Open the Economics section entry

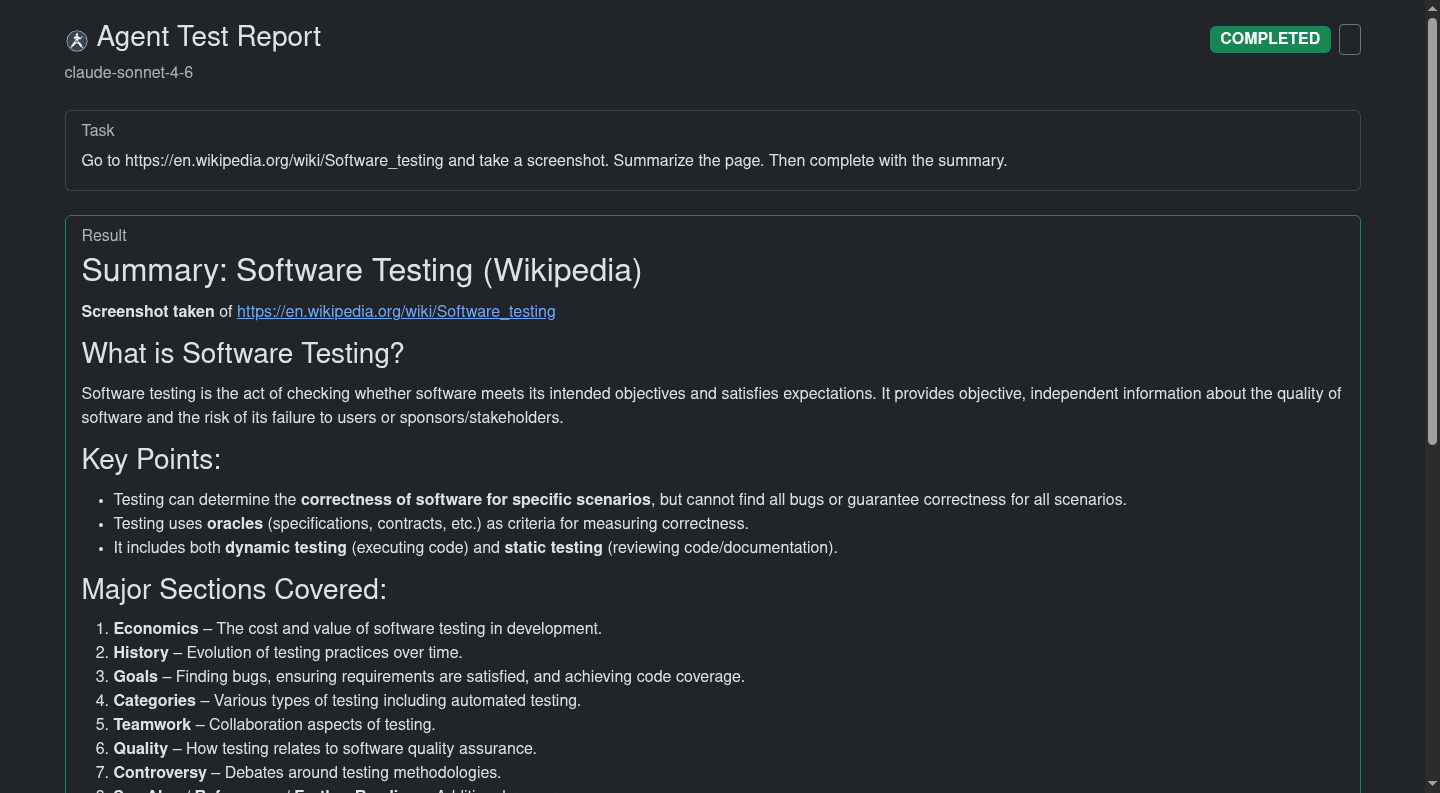pos(155,628)
